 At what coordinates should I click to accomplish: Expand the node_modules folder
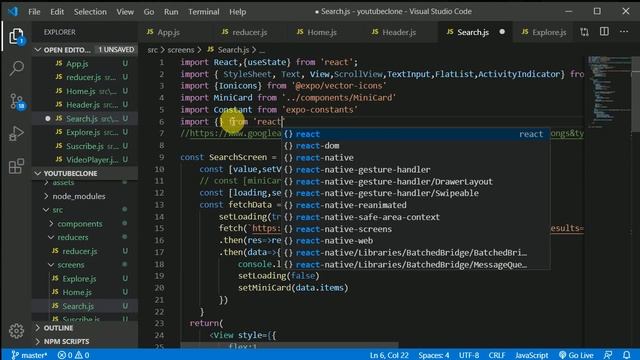(78, 196)
